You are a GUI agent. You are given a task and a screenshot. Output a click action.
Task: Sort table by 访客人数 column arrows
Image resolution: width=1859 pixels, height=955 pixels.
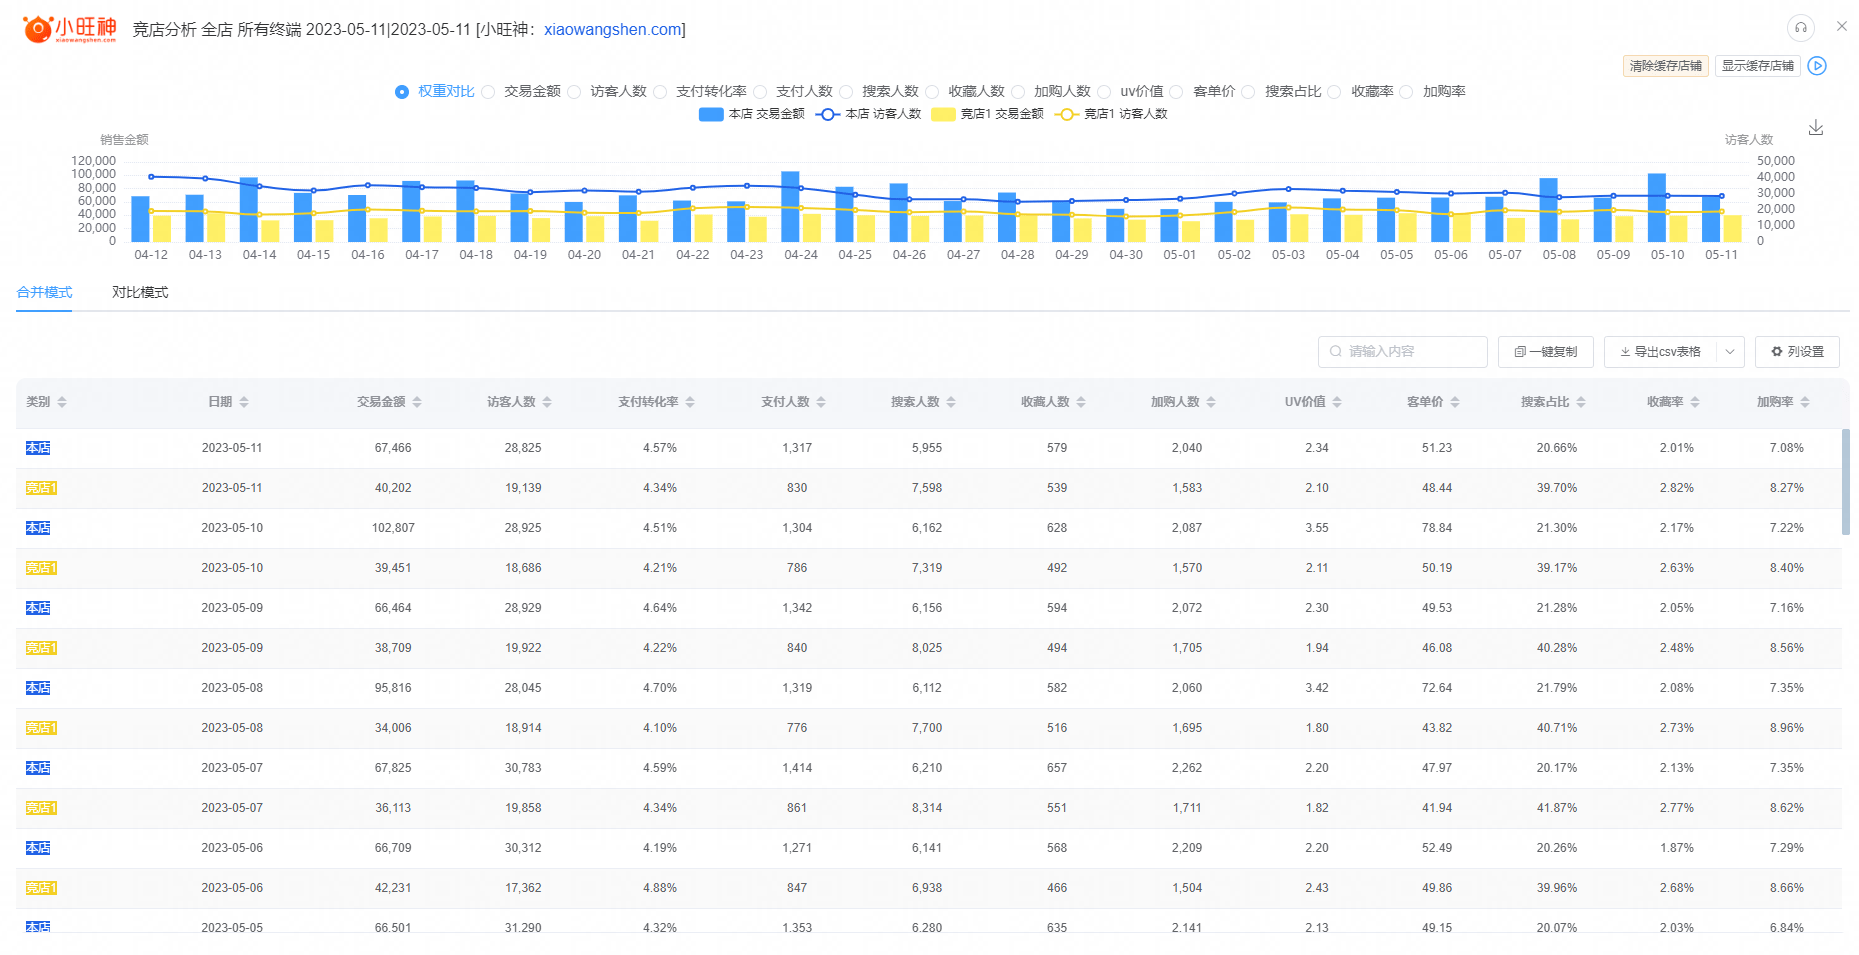coord(547,402)
